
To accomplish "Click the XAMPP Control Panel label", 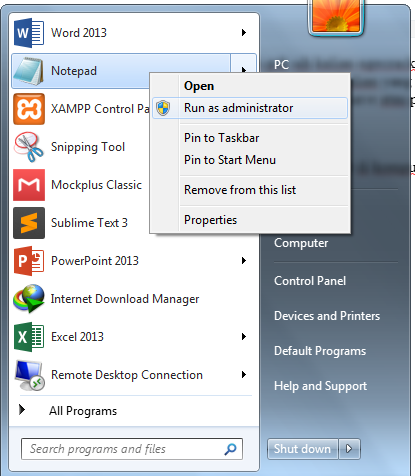I will (100, 109).
